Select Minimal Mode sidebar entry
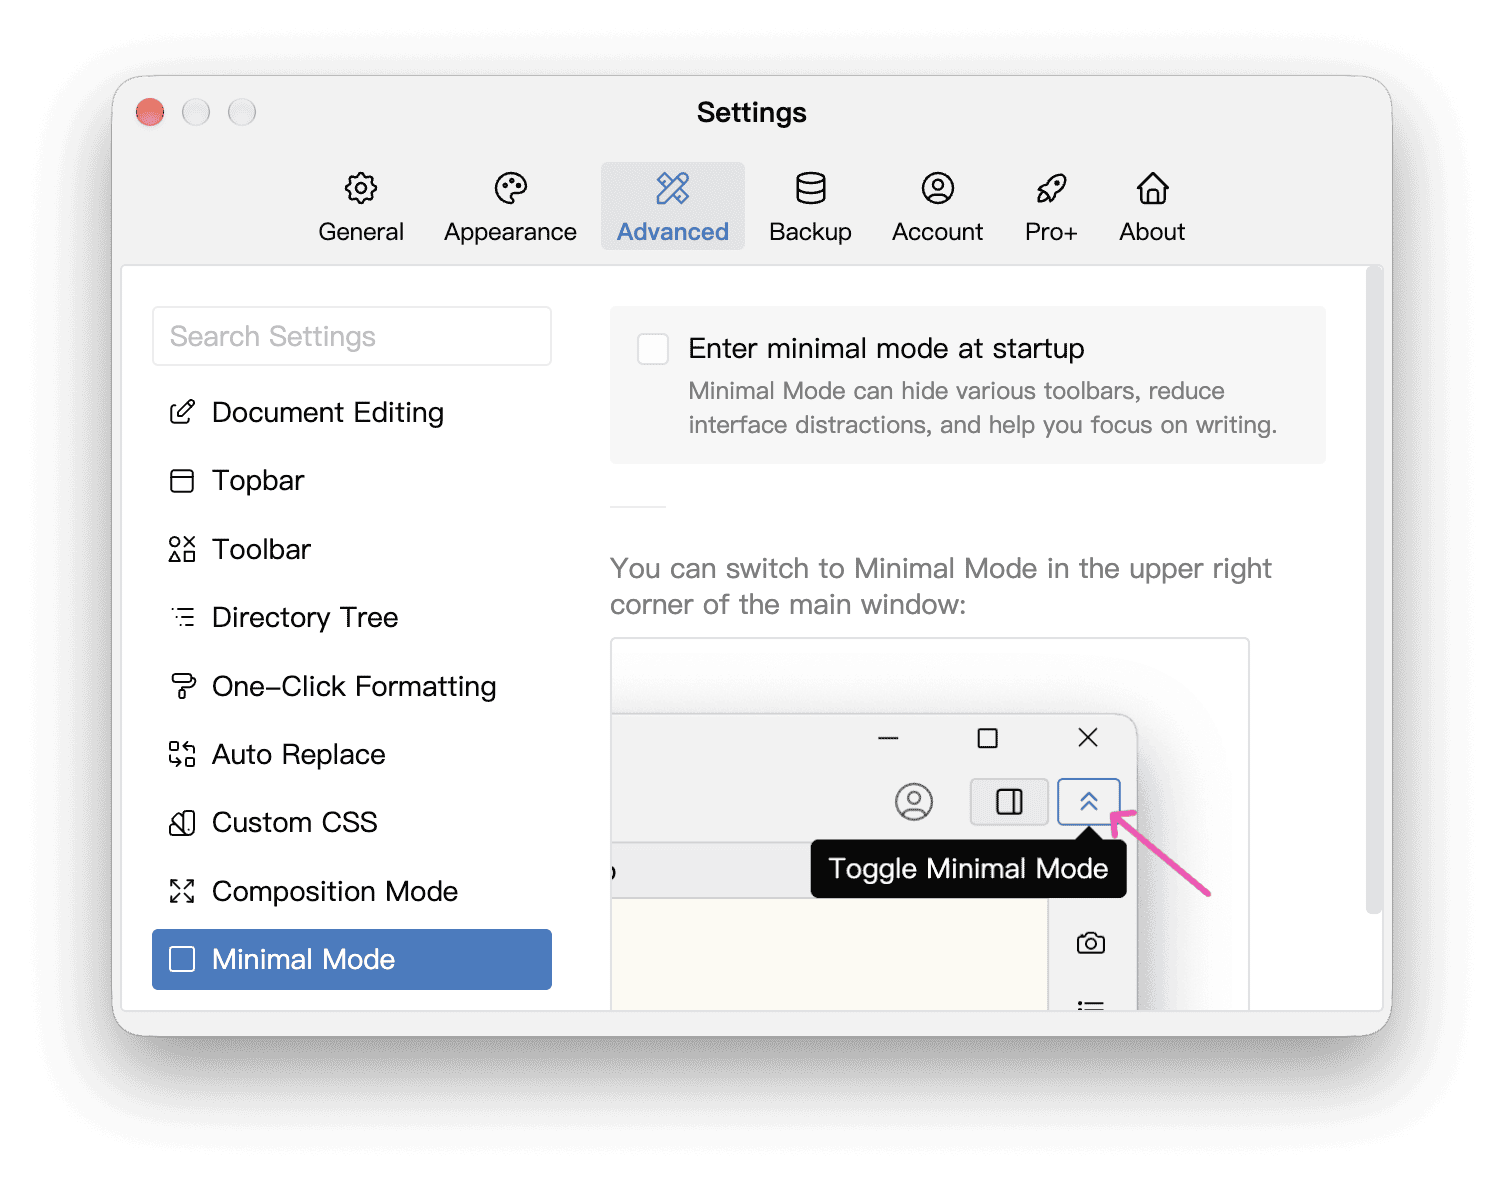This screenshot has width=1504, height=1184. tap(352, 959)
